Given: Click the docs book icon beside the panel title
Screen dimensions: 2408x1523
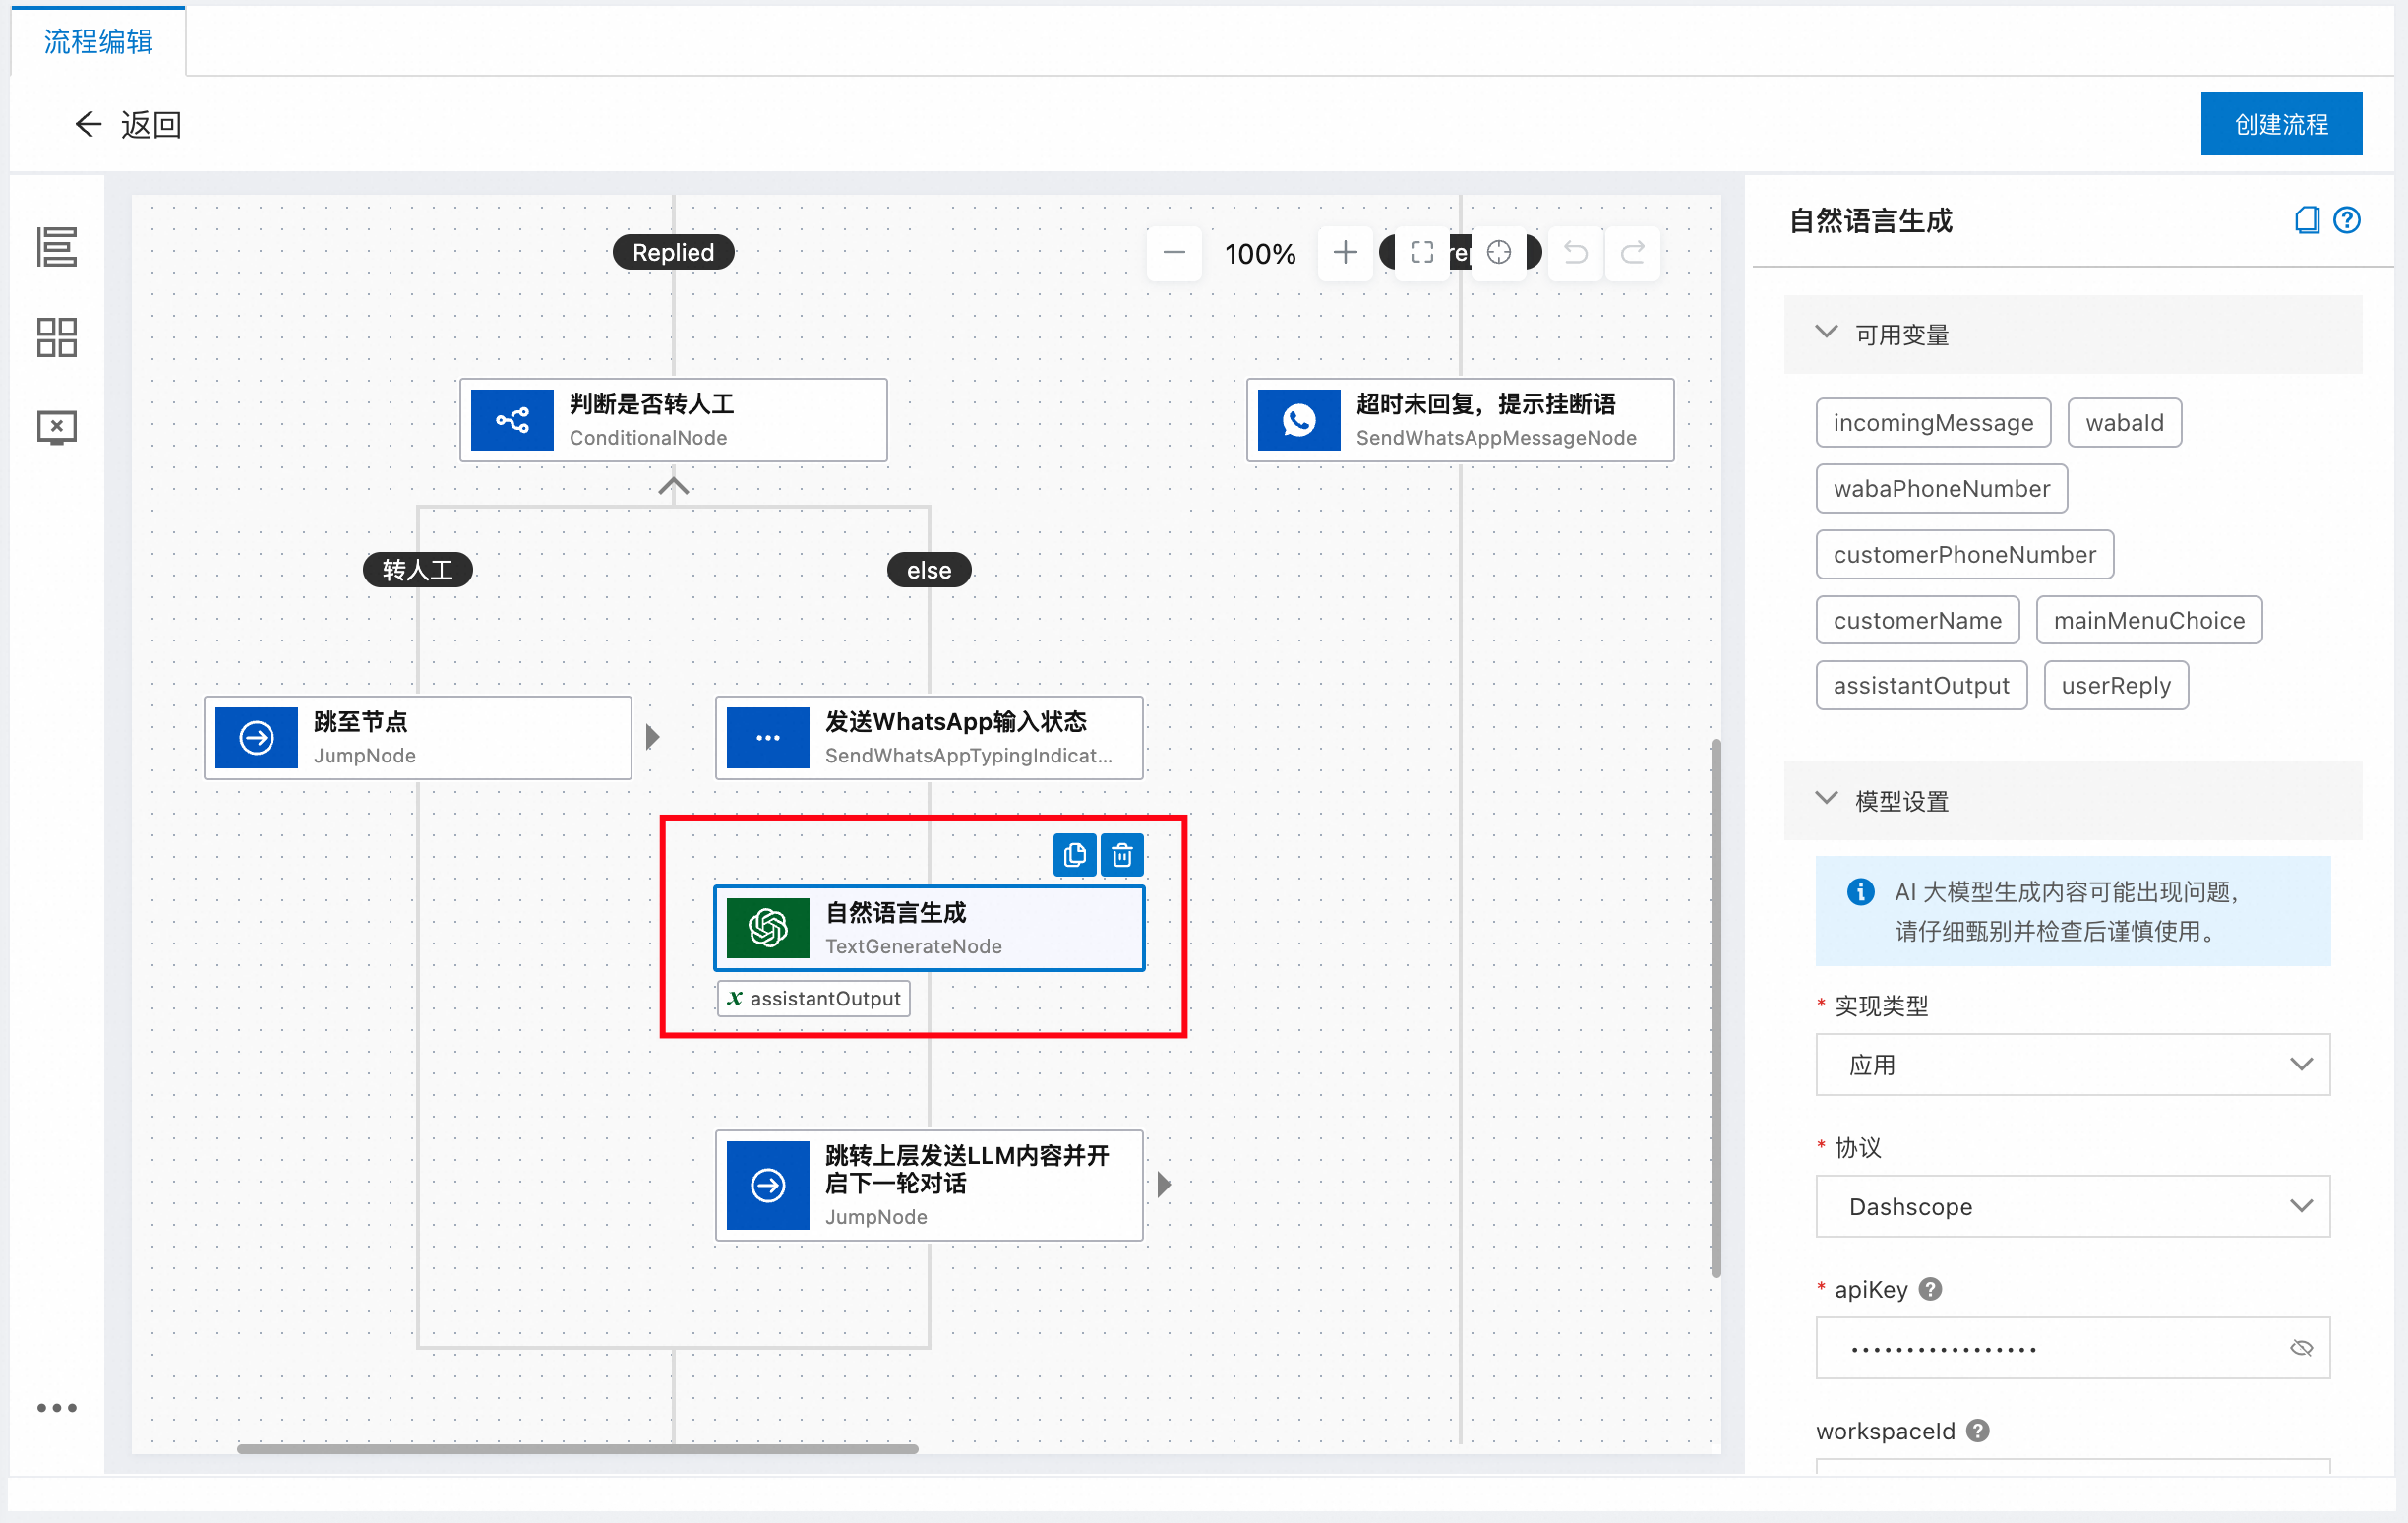Looking at the screenshot, I should [2306, 220].
